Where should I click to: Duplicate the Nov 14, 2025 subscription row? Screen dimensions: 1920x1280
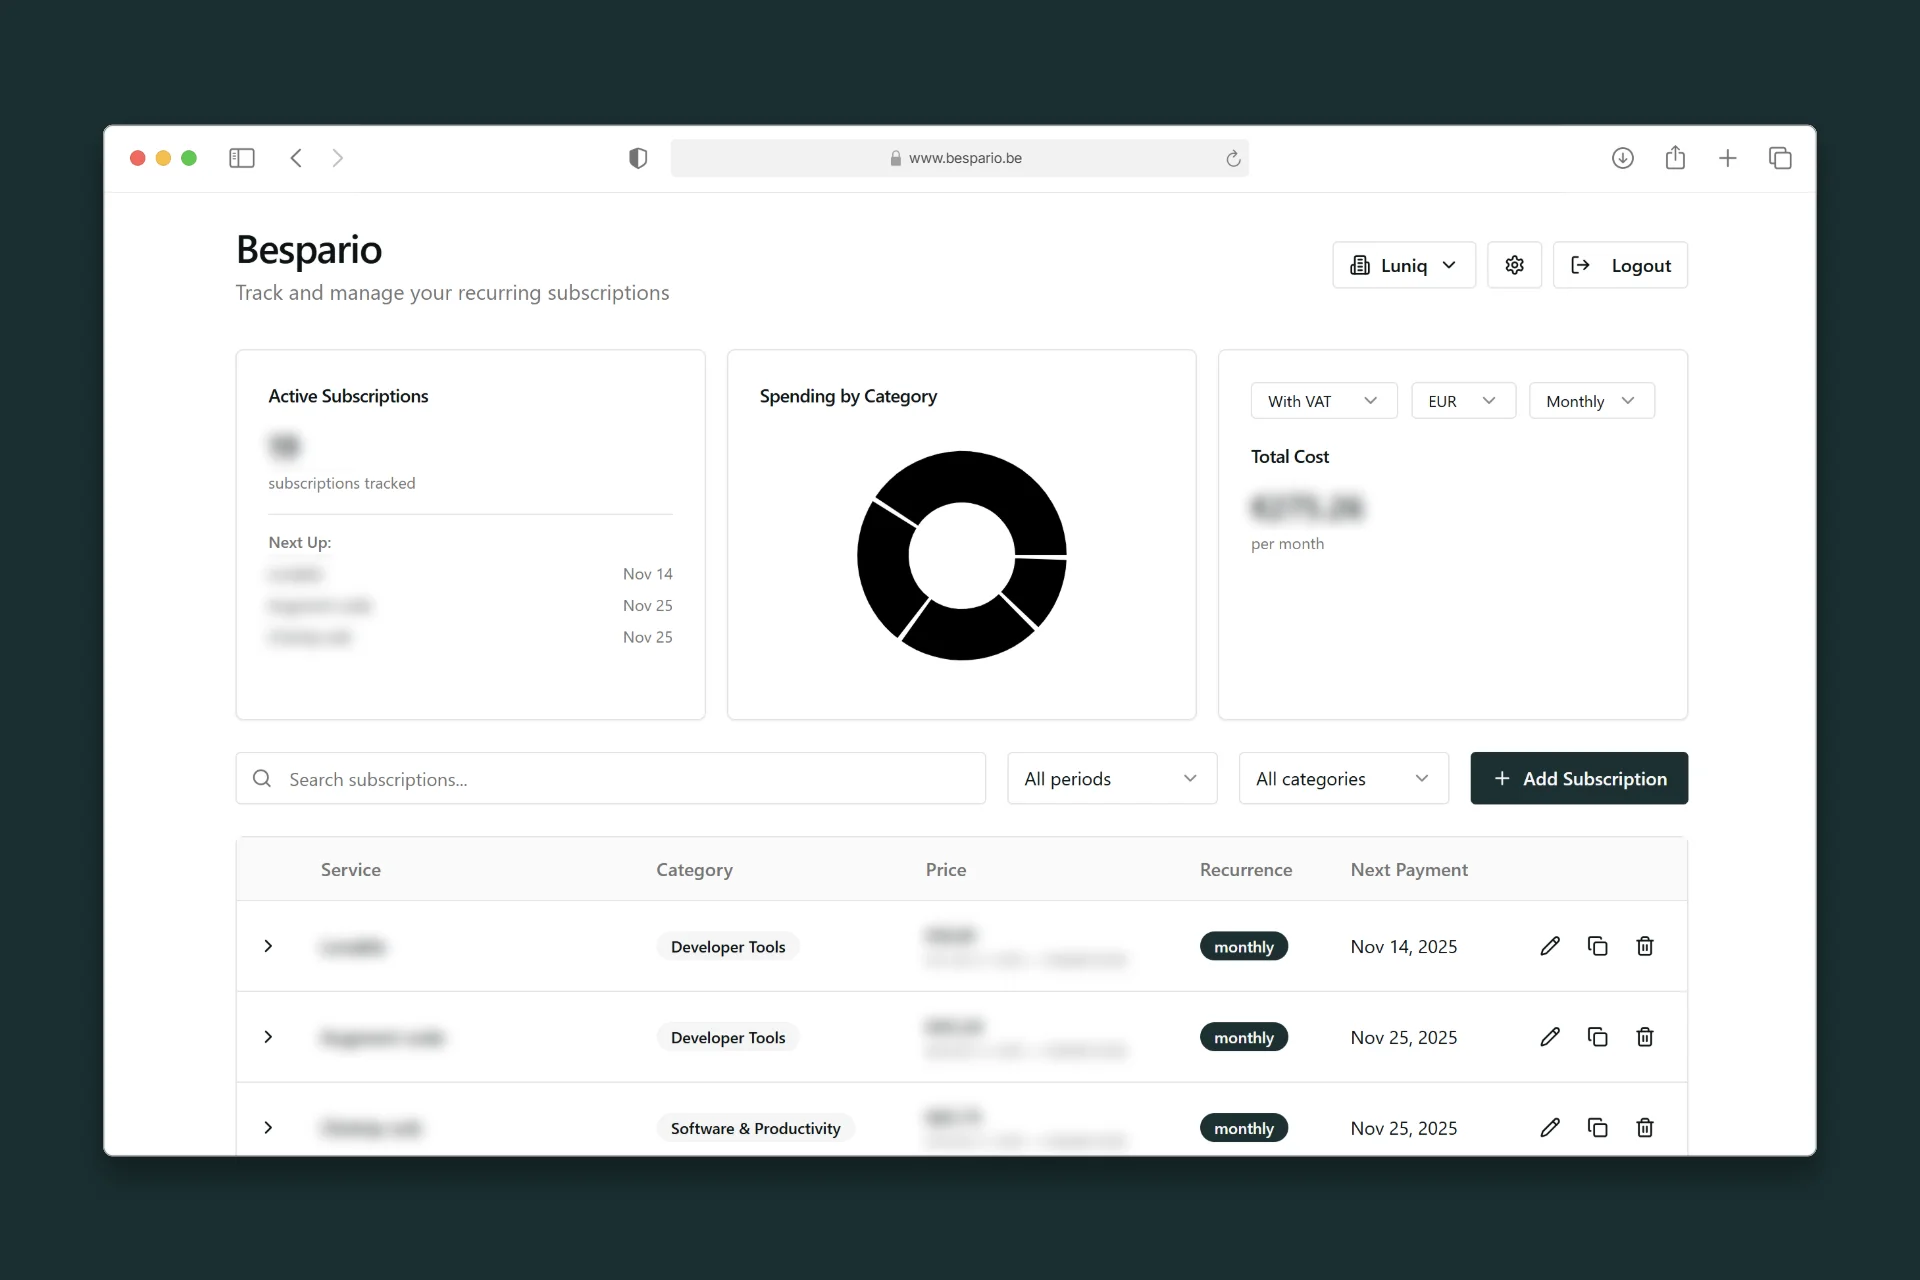coord(1597,946)
